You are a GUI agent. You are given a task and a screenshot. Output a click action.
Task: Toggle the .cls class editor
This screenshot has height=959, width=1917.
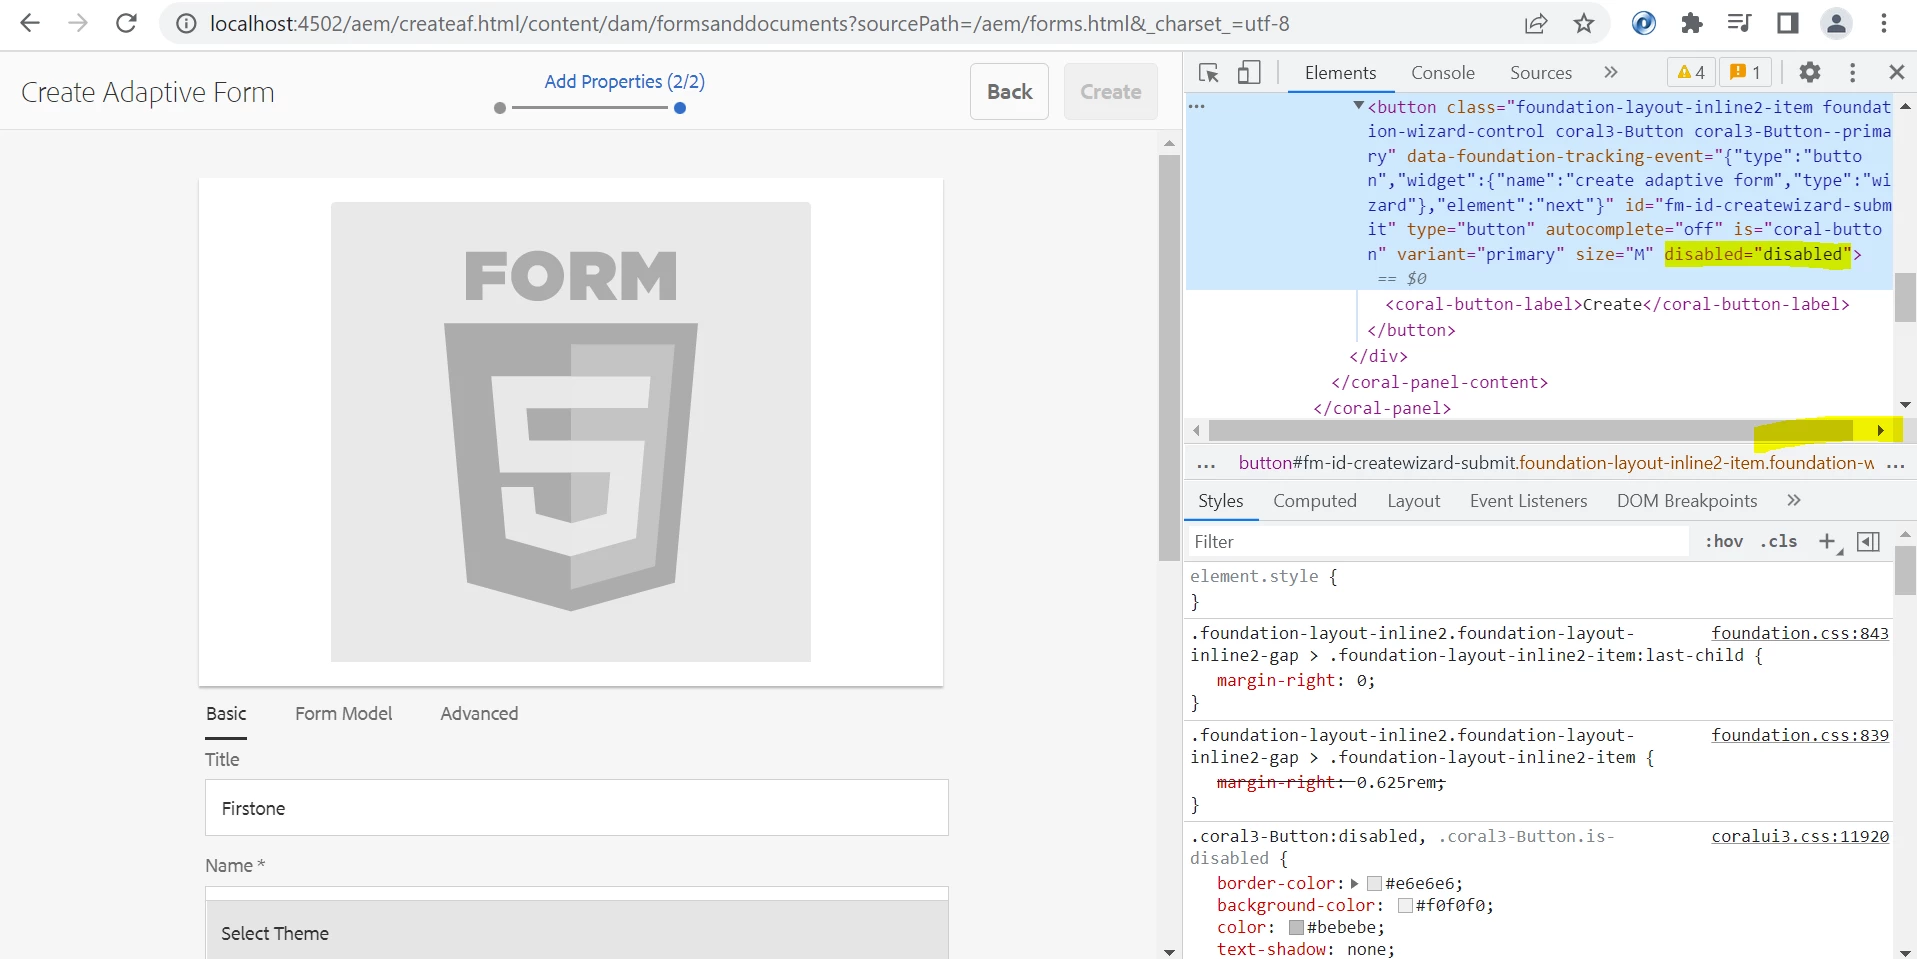coord(1779,541)
